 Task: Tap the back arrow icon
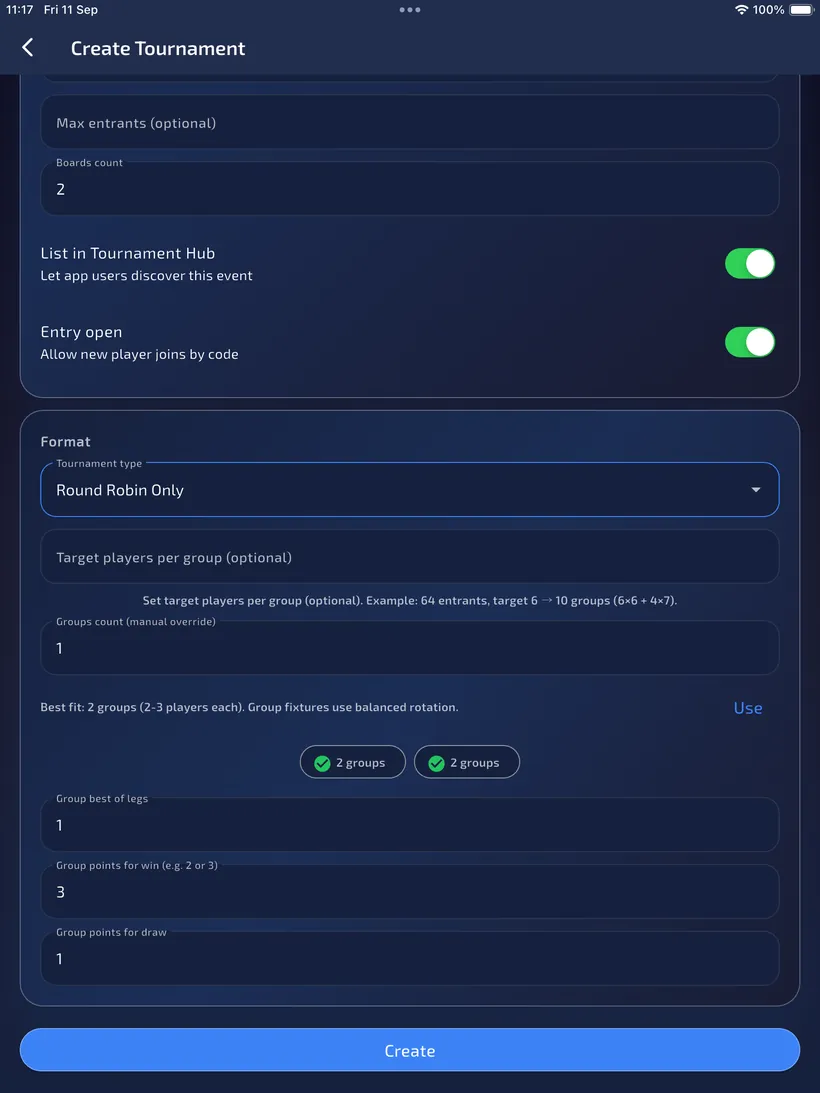tap(27, 47)
